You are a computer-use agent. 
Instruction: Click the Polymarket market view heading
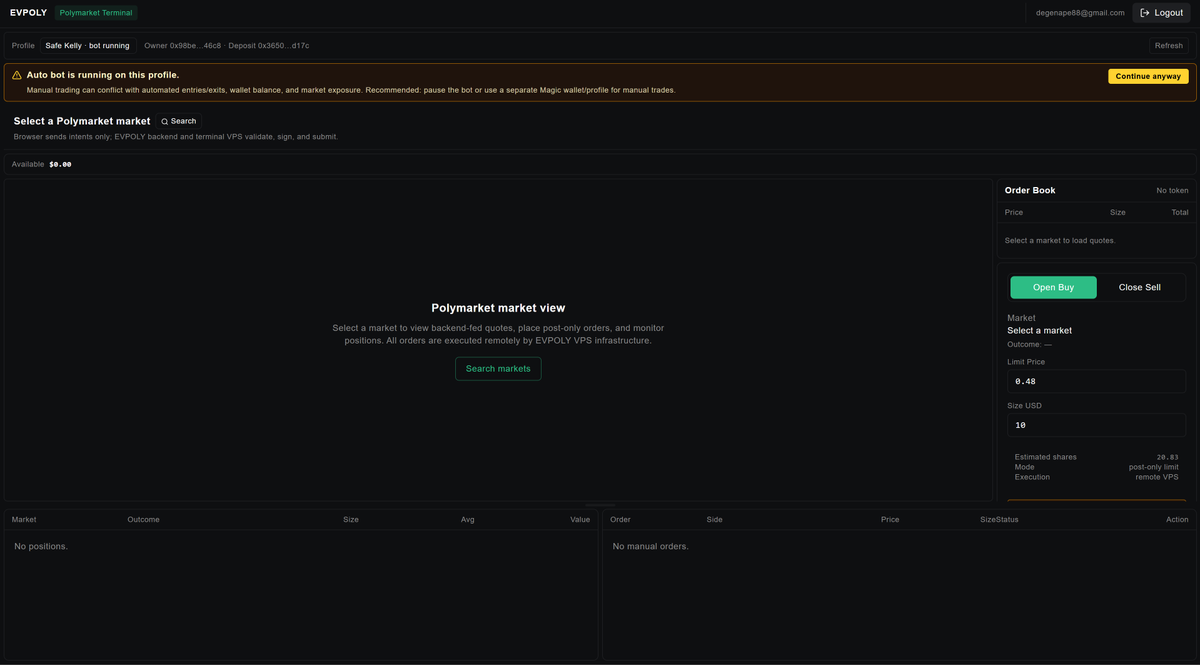[x=498, y=308]
